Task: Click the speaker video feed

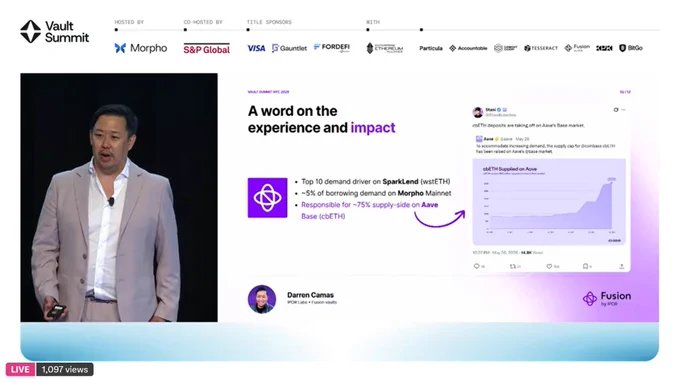Action: (x=119, y=197)
